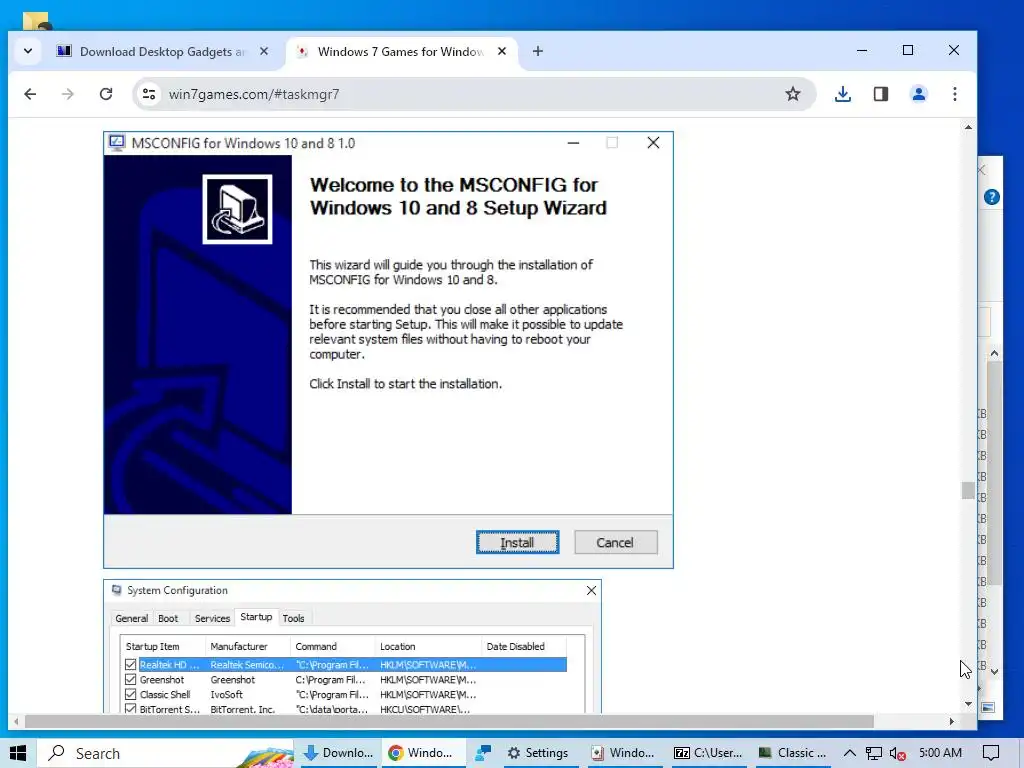Viewport: 1024px width, 768px height.
Task: Open the Windows Start button
Action: [18, 754]
